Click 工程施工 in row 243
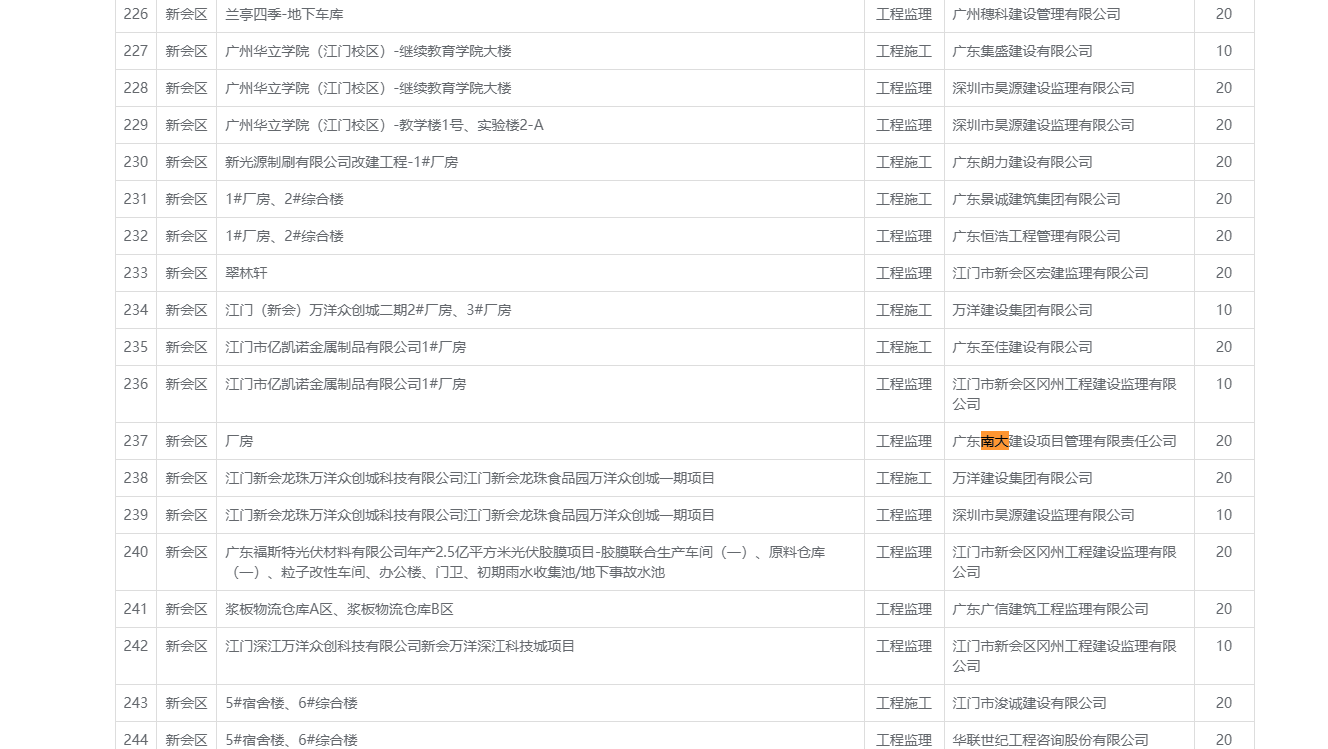 tap(904, 703)
